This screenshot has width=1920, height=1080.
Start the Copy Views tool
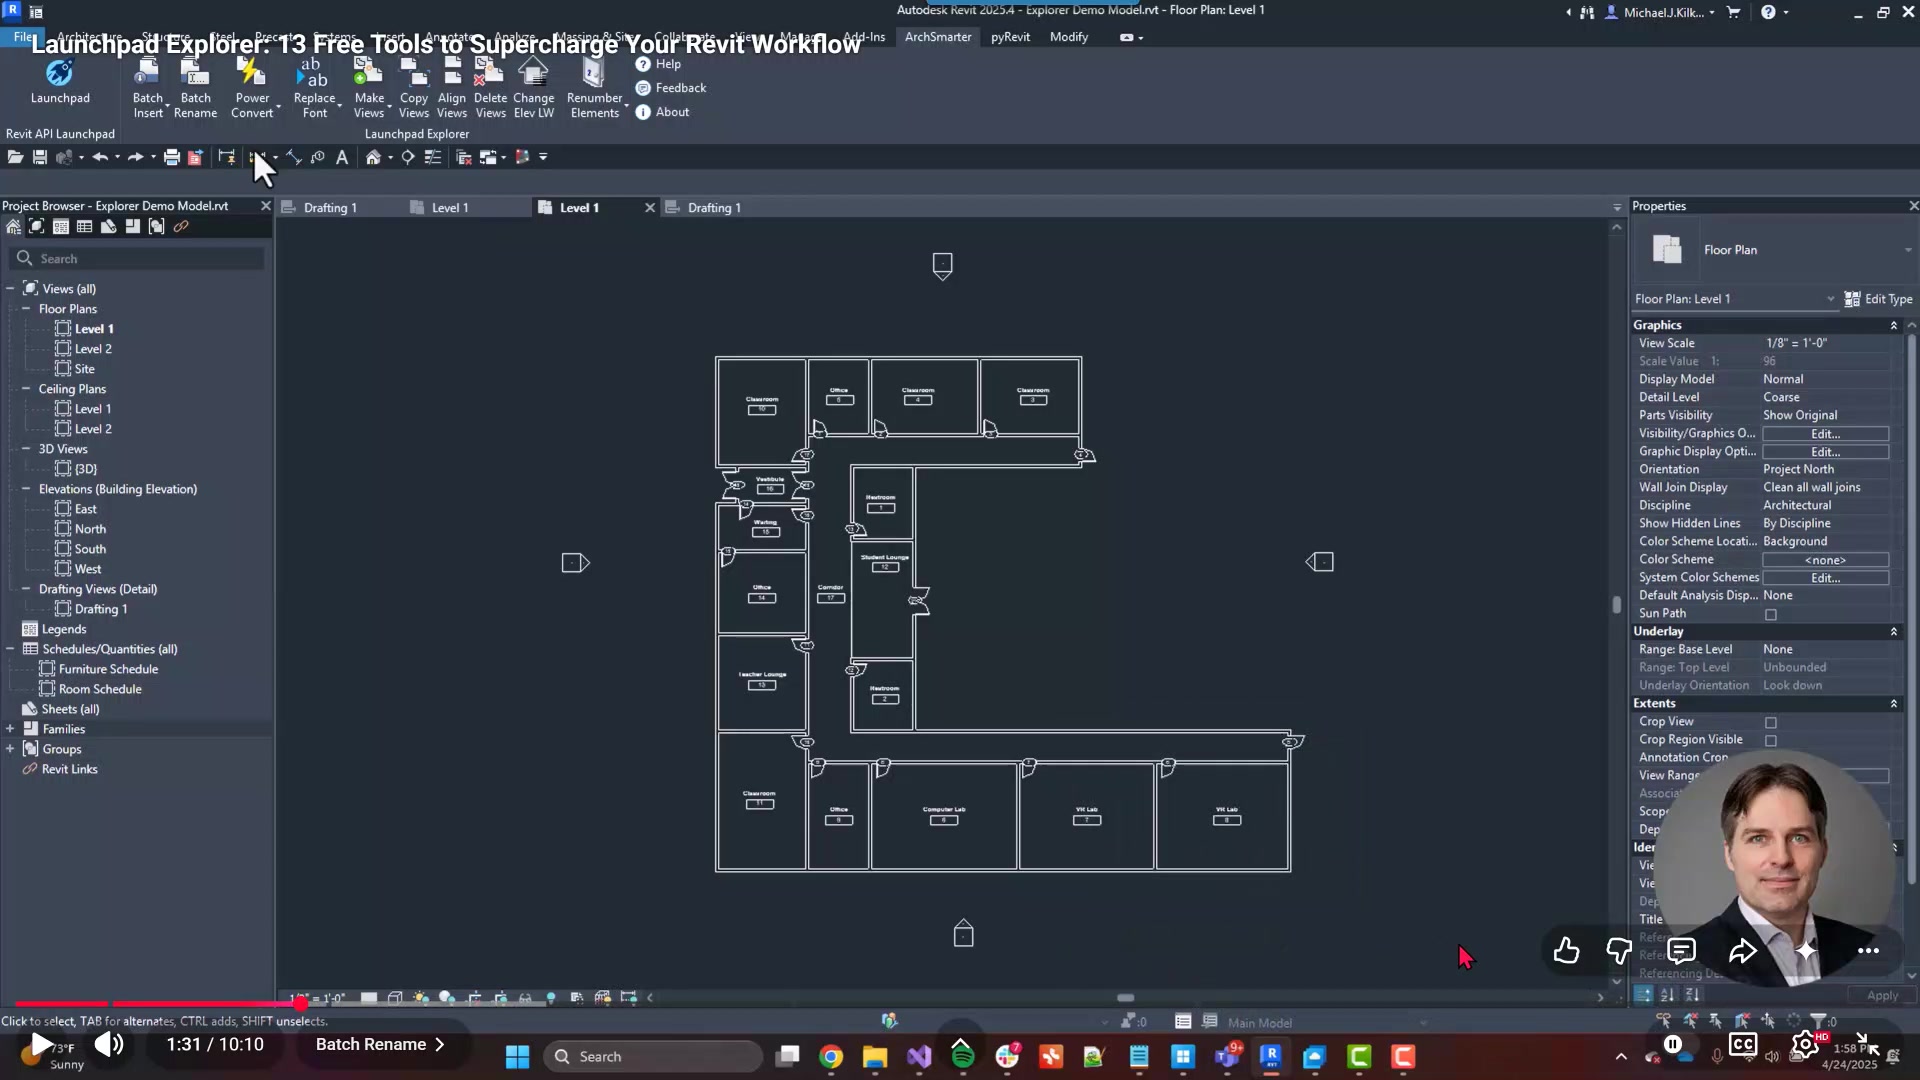(x=414, y=88)
